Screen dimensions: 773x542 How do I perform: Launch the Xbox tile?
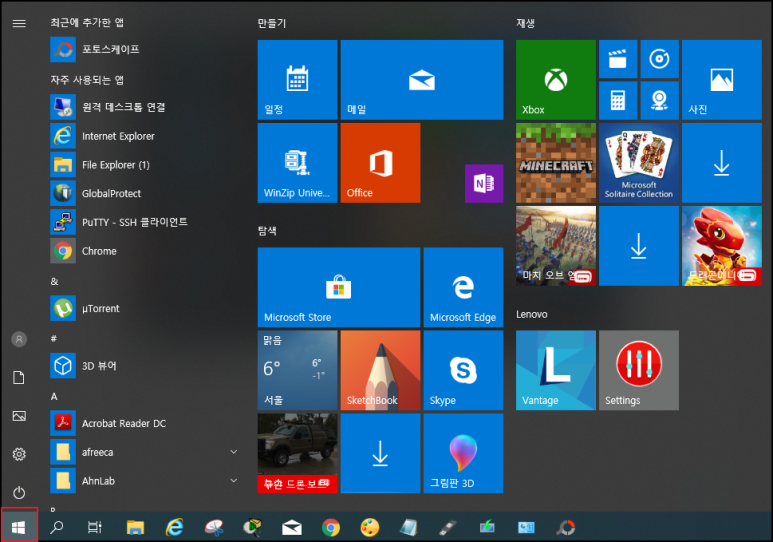(x=556, y=80)
